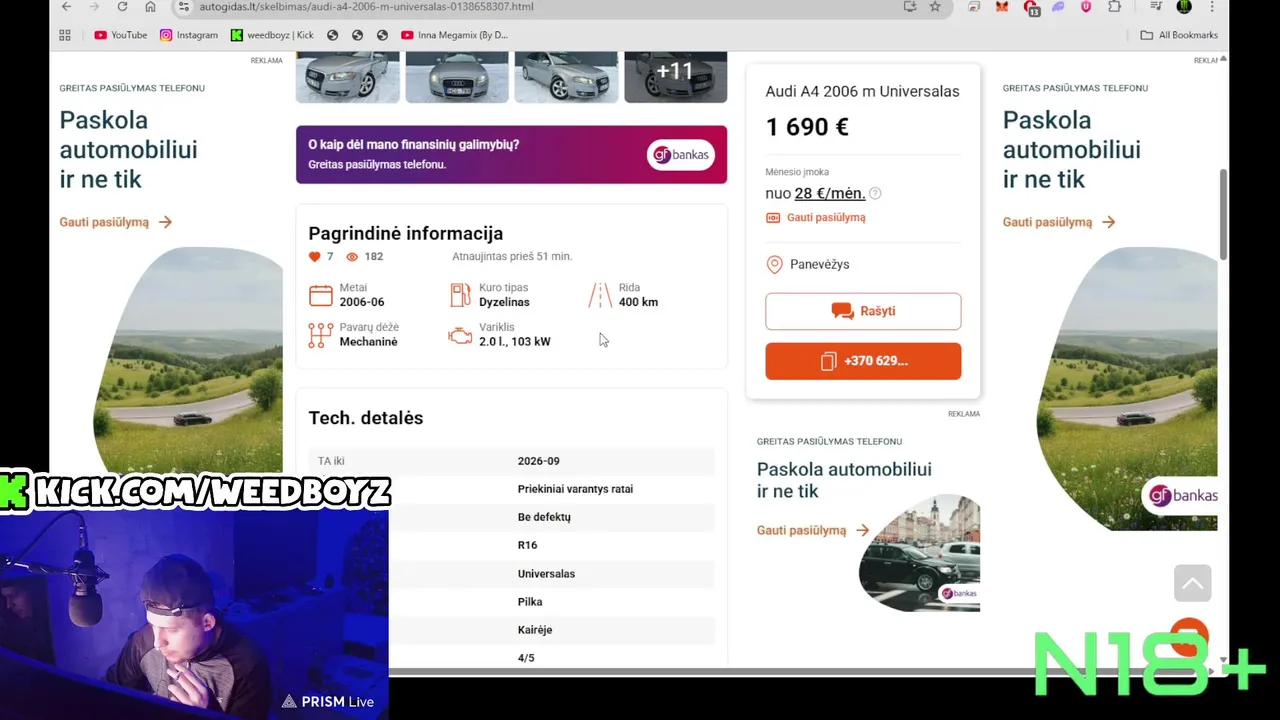Click the page vertical scrollbar thumb

1223,215
